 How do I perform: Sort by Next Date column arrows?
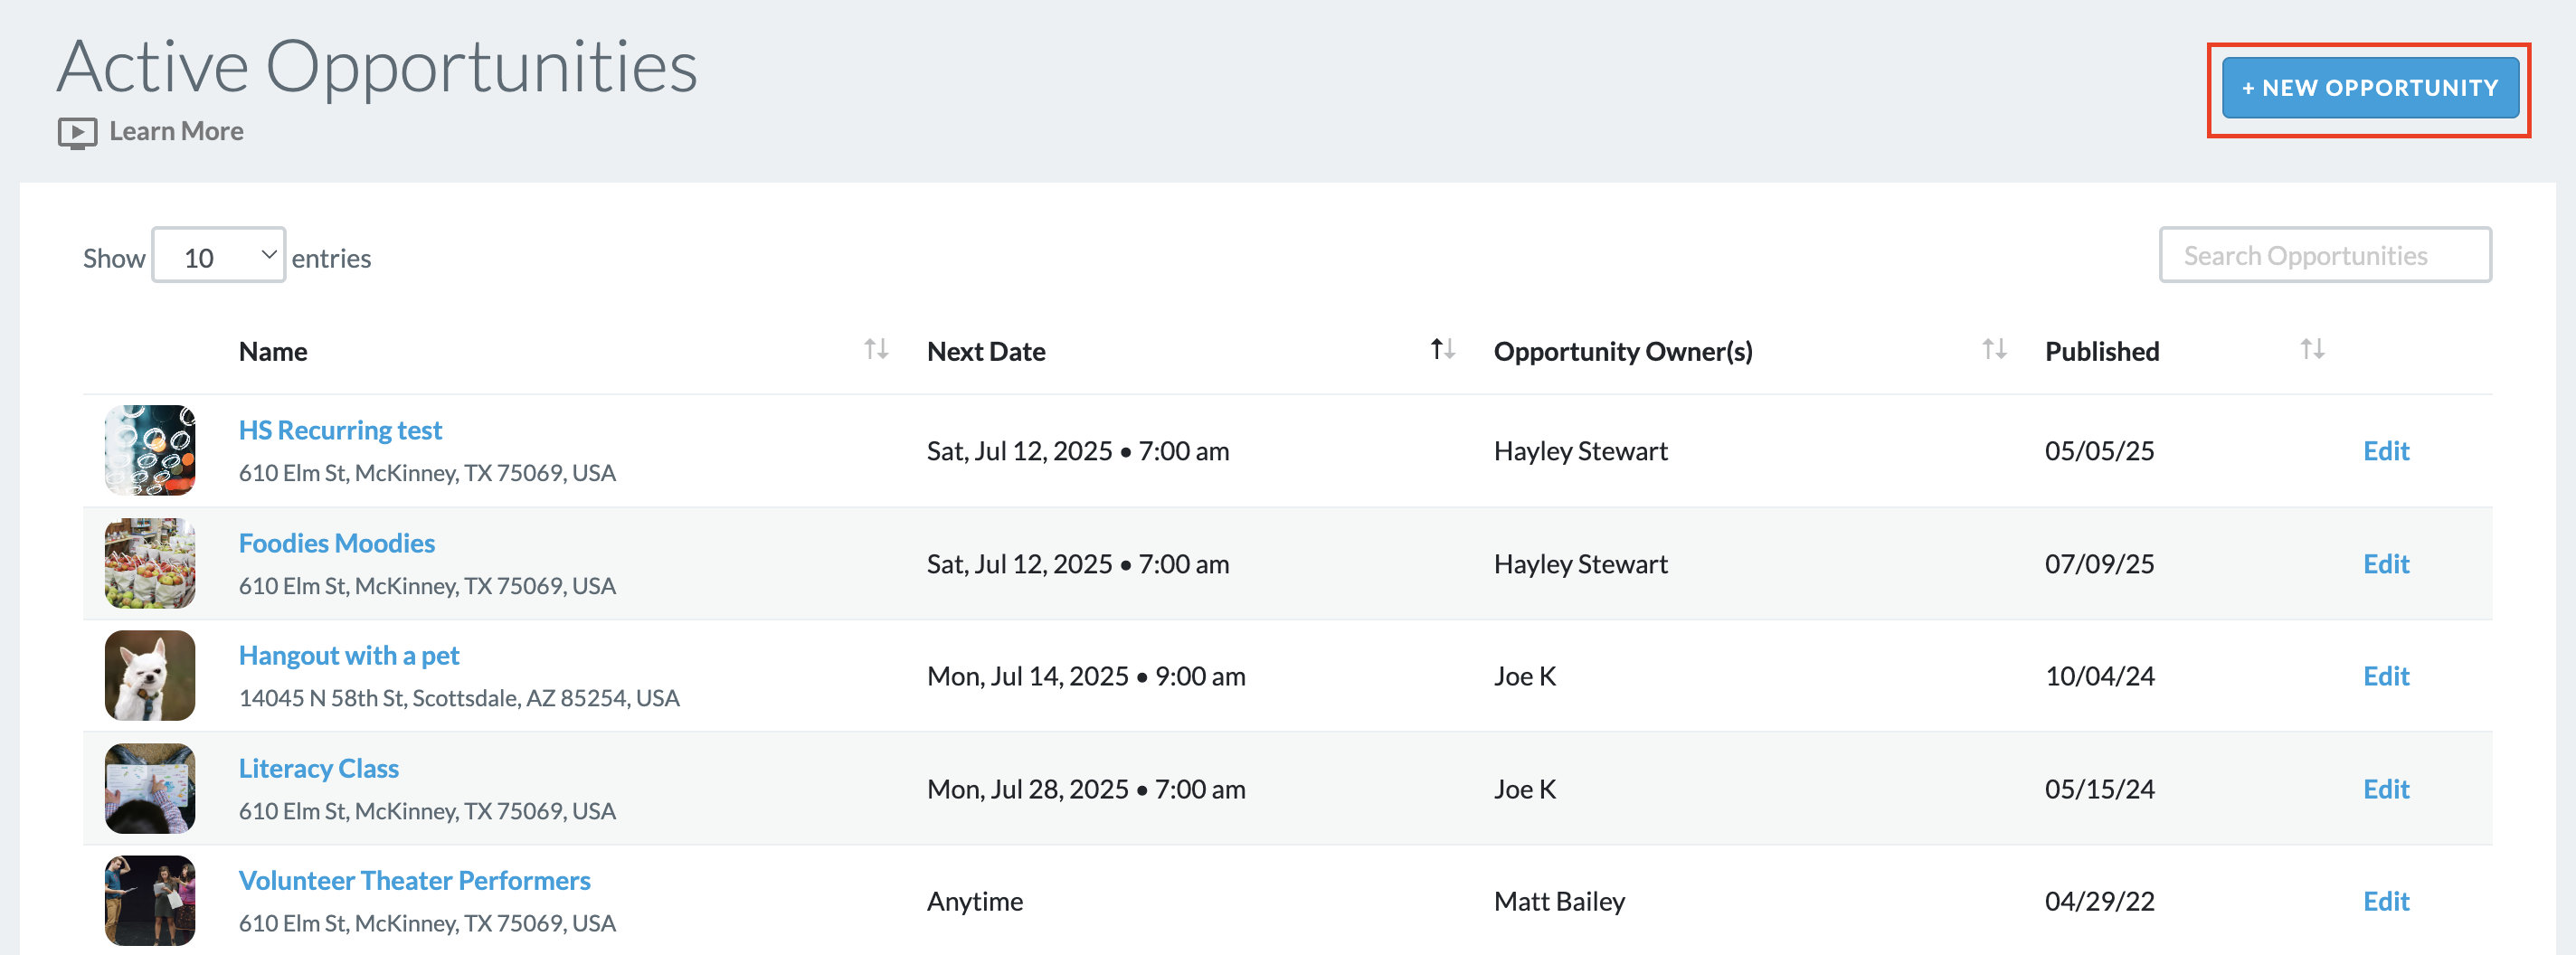point(1442,349)
